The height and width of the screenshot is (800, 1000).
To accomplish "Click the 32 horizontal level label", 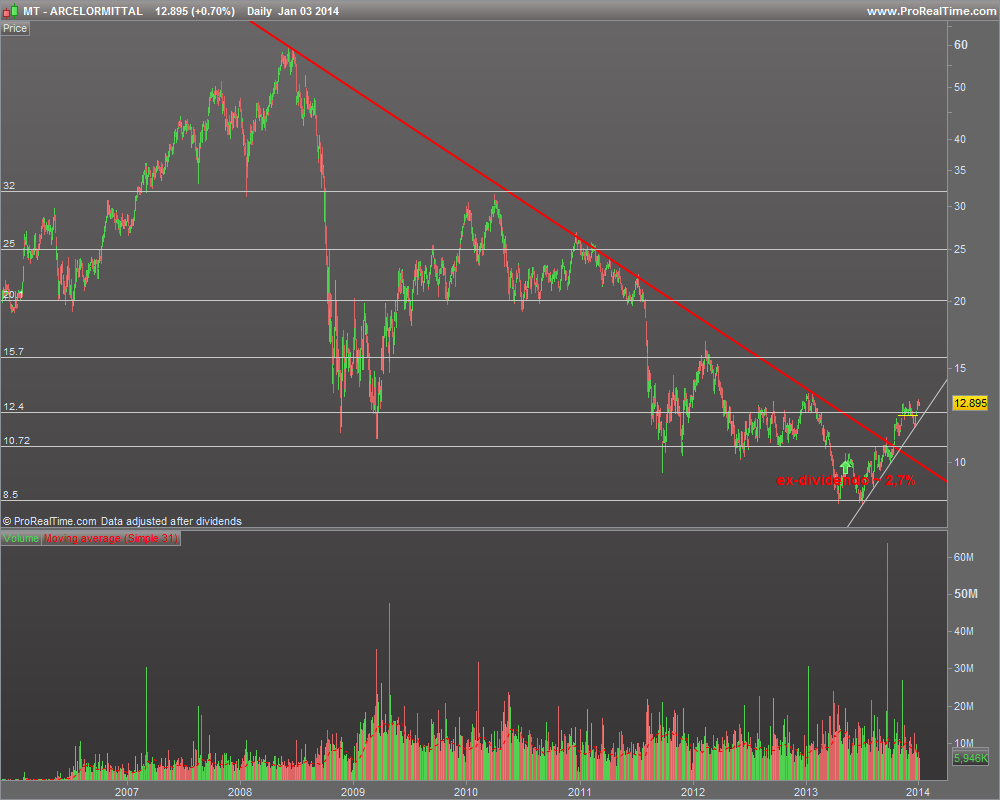I will point(9,186).
